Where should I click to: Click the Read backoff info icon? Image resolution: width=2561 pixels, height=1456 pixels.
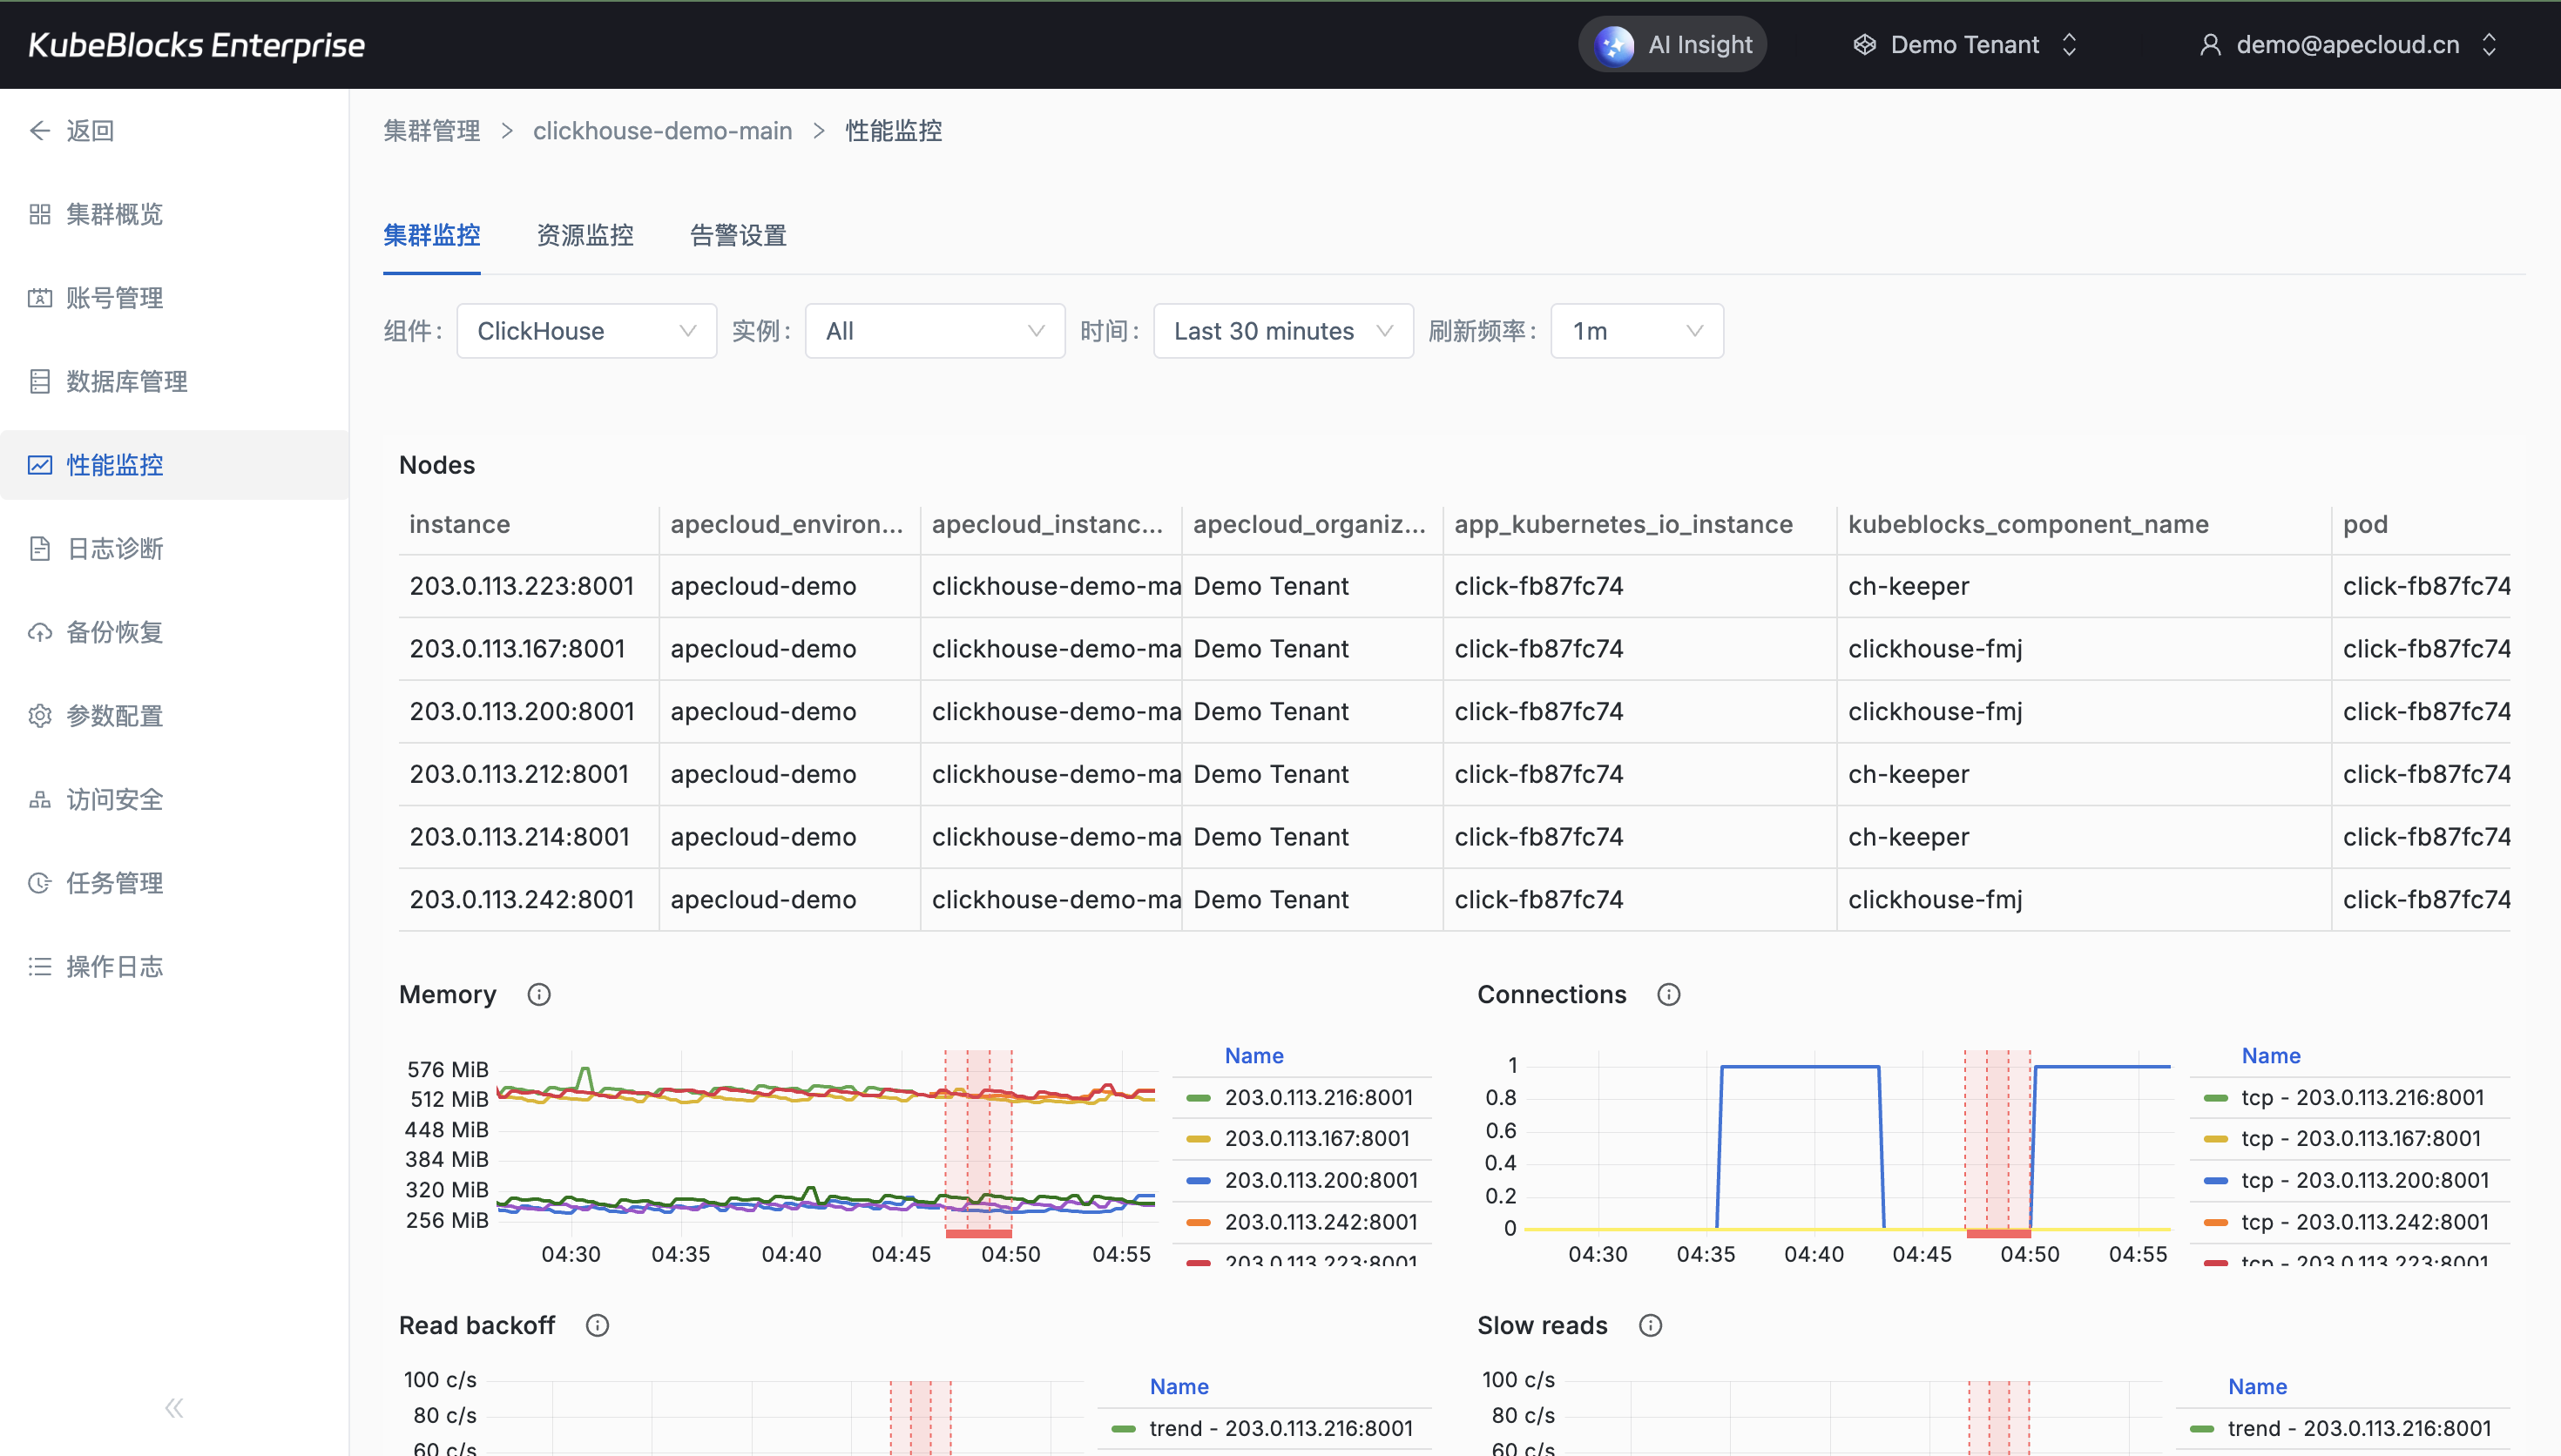[x=597, y=1325]
